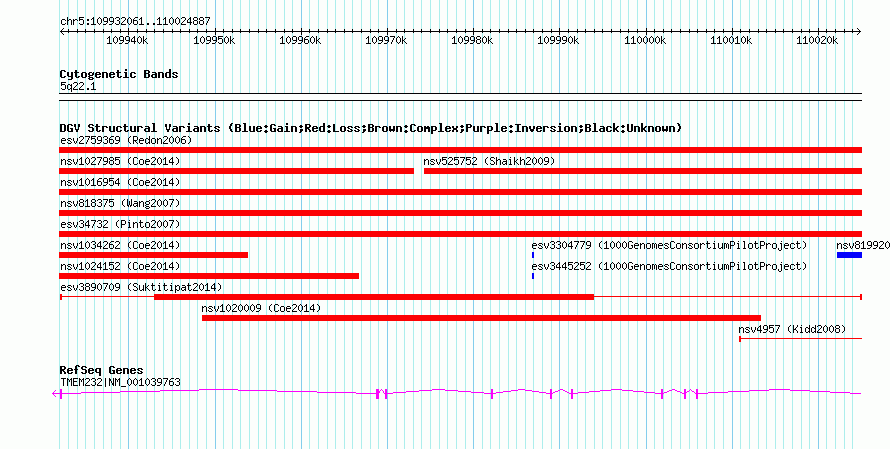
Task: Click the esv3445252 1000GenomesConsortiumPilotProject label
Action: [669, 266]
